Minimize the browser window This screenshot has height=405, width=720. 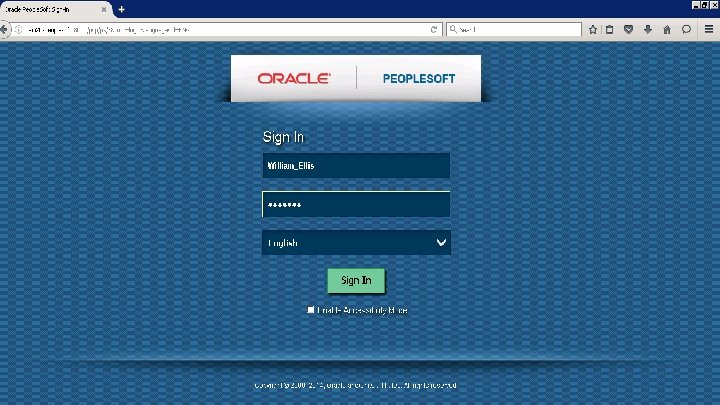point(696,5)
